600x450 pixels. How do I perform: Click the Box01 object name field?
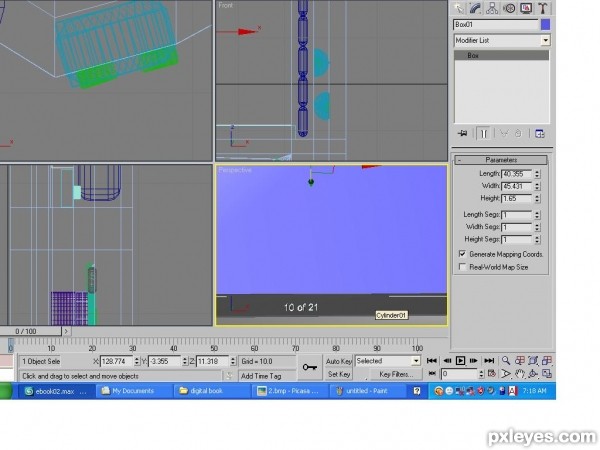pyautogui.click(x=496, y=25)
